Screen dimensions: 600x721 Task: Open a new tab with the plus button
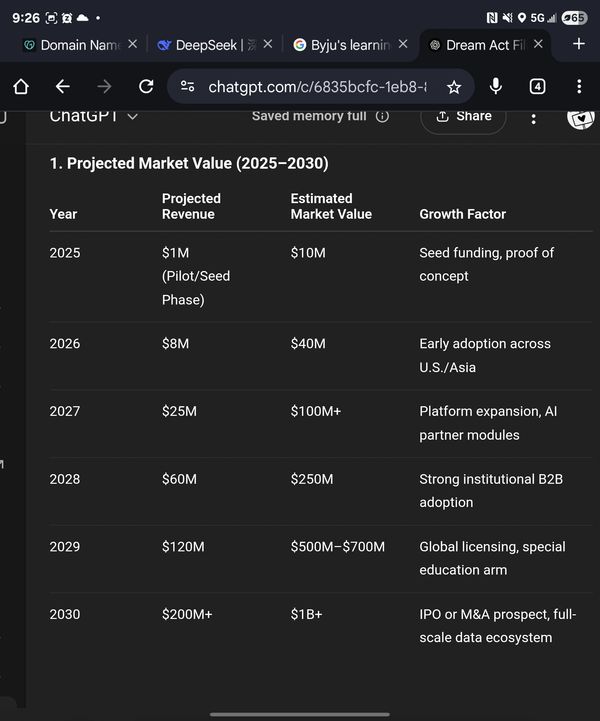click(579, 44)
